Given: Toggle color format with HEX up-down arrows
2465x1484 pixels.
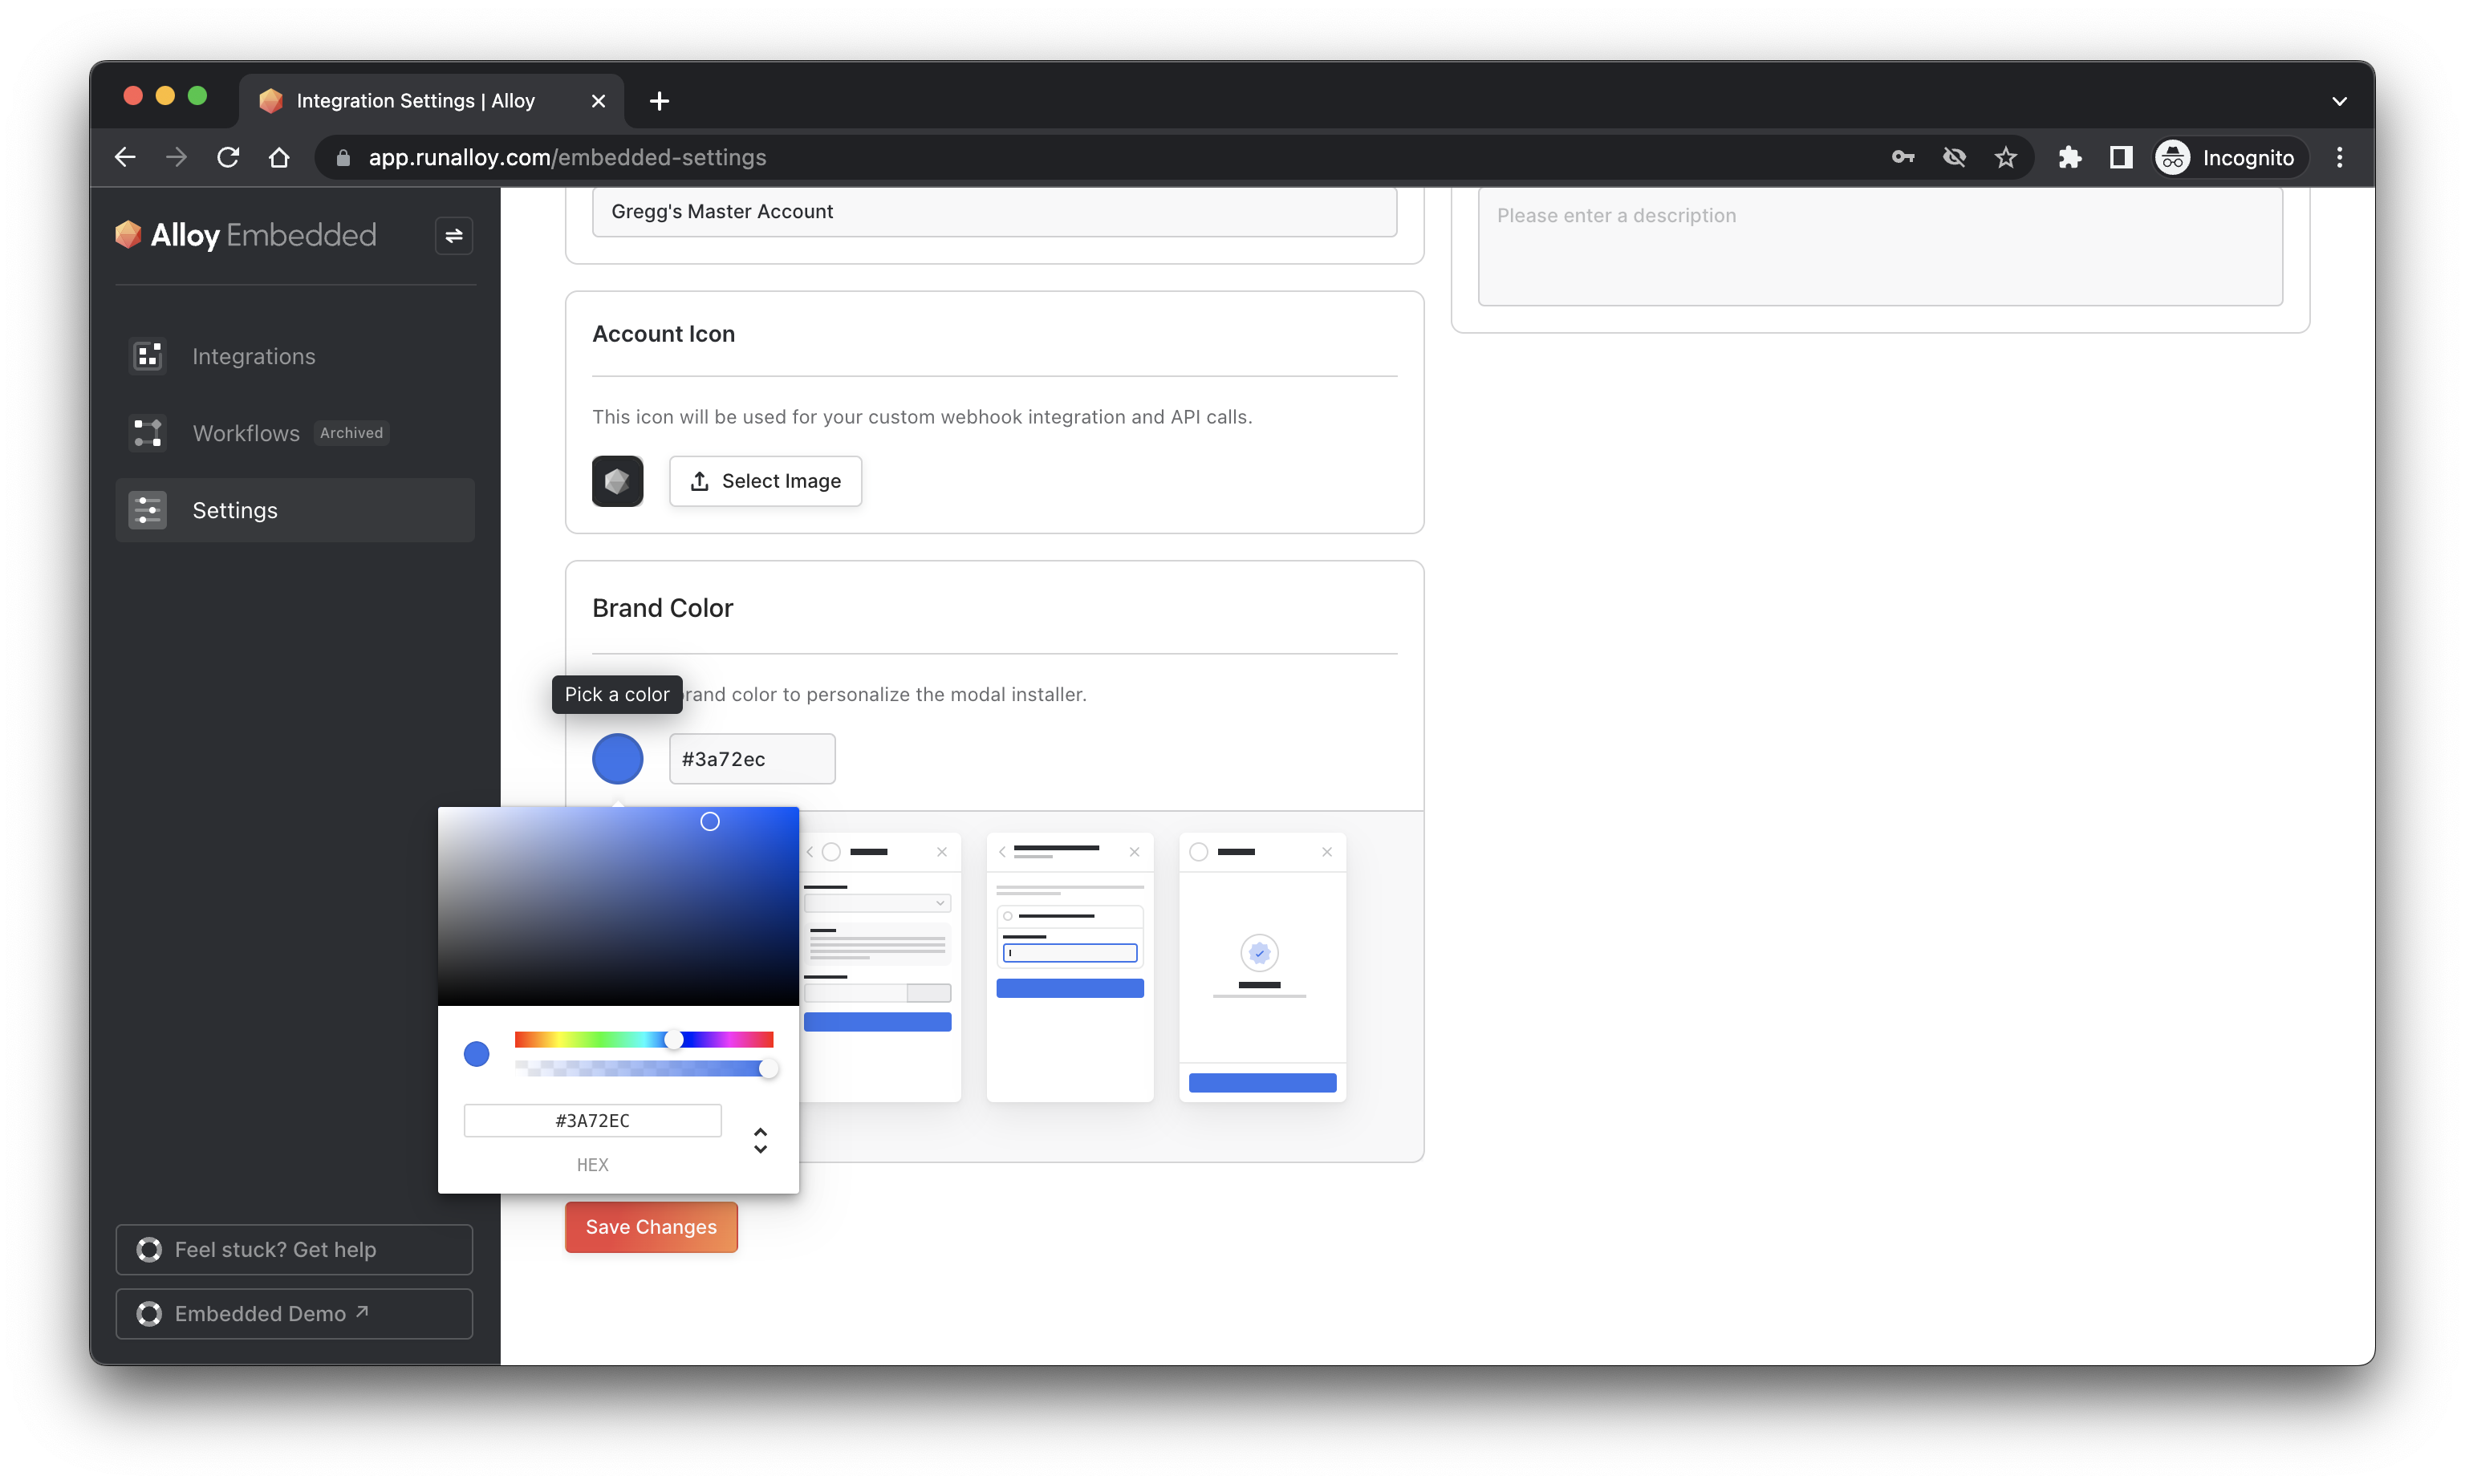Looking at the screenshot, I should [760, 1140].
